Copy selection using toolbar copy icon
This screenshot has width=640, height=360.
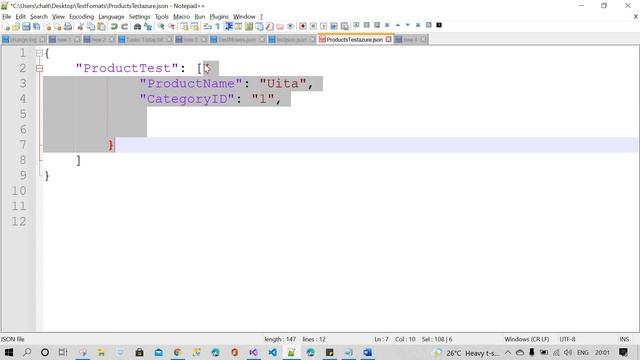pos(91,27)
